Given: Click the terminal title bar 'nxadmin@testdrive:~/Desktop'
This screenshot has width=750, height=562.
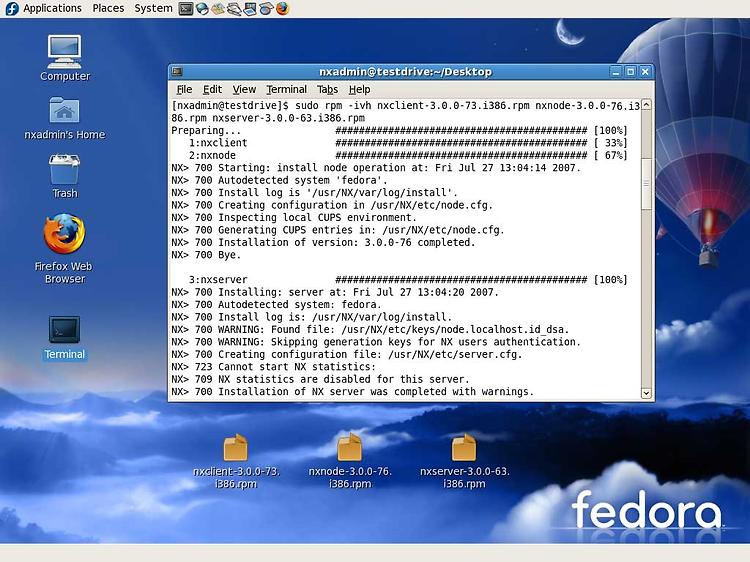Looking at the screenshot, I should pyautogui.click(x=405, y=72).
